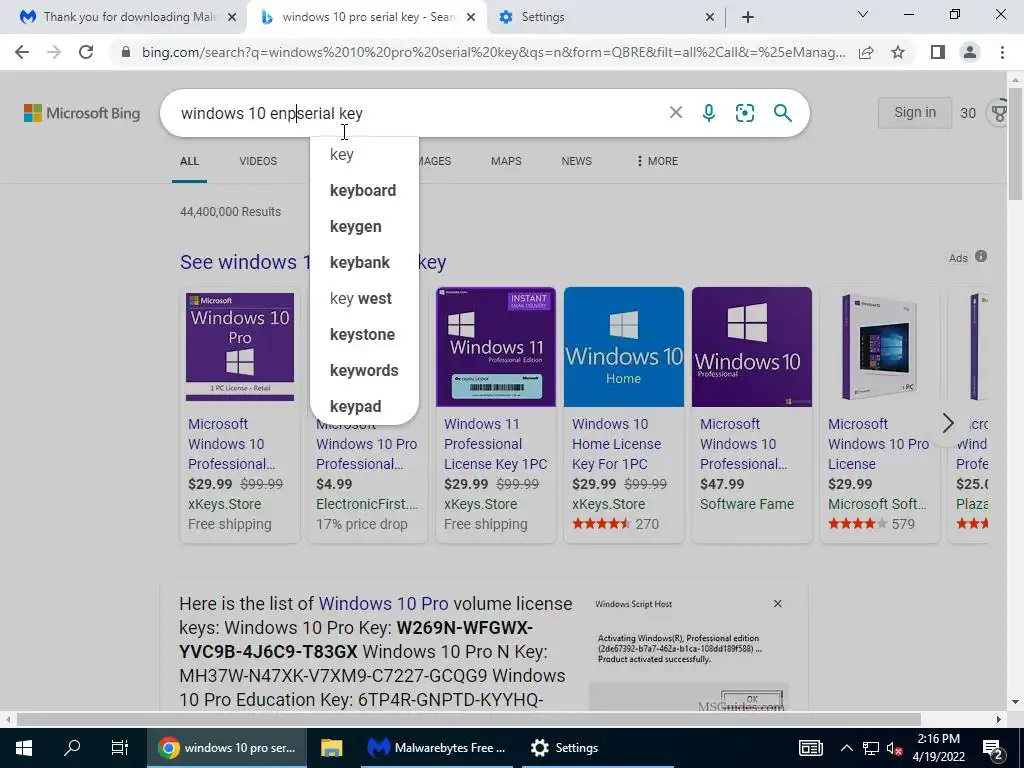This screenshot has height=768, width=1024.
Task: Click the Sign in button
Action: tap(914, 112)
